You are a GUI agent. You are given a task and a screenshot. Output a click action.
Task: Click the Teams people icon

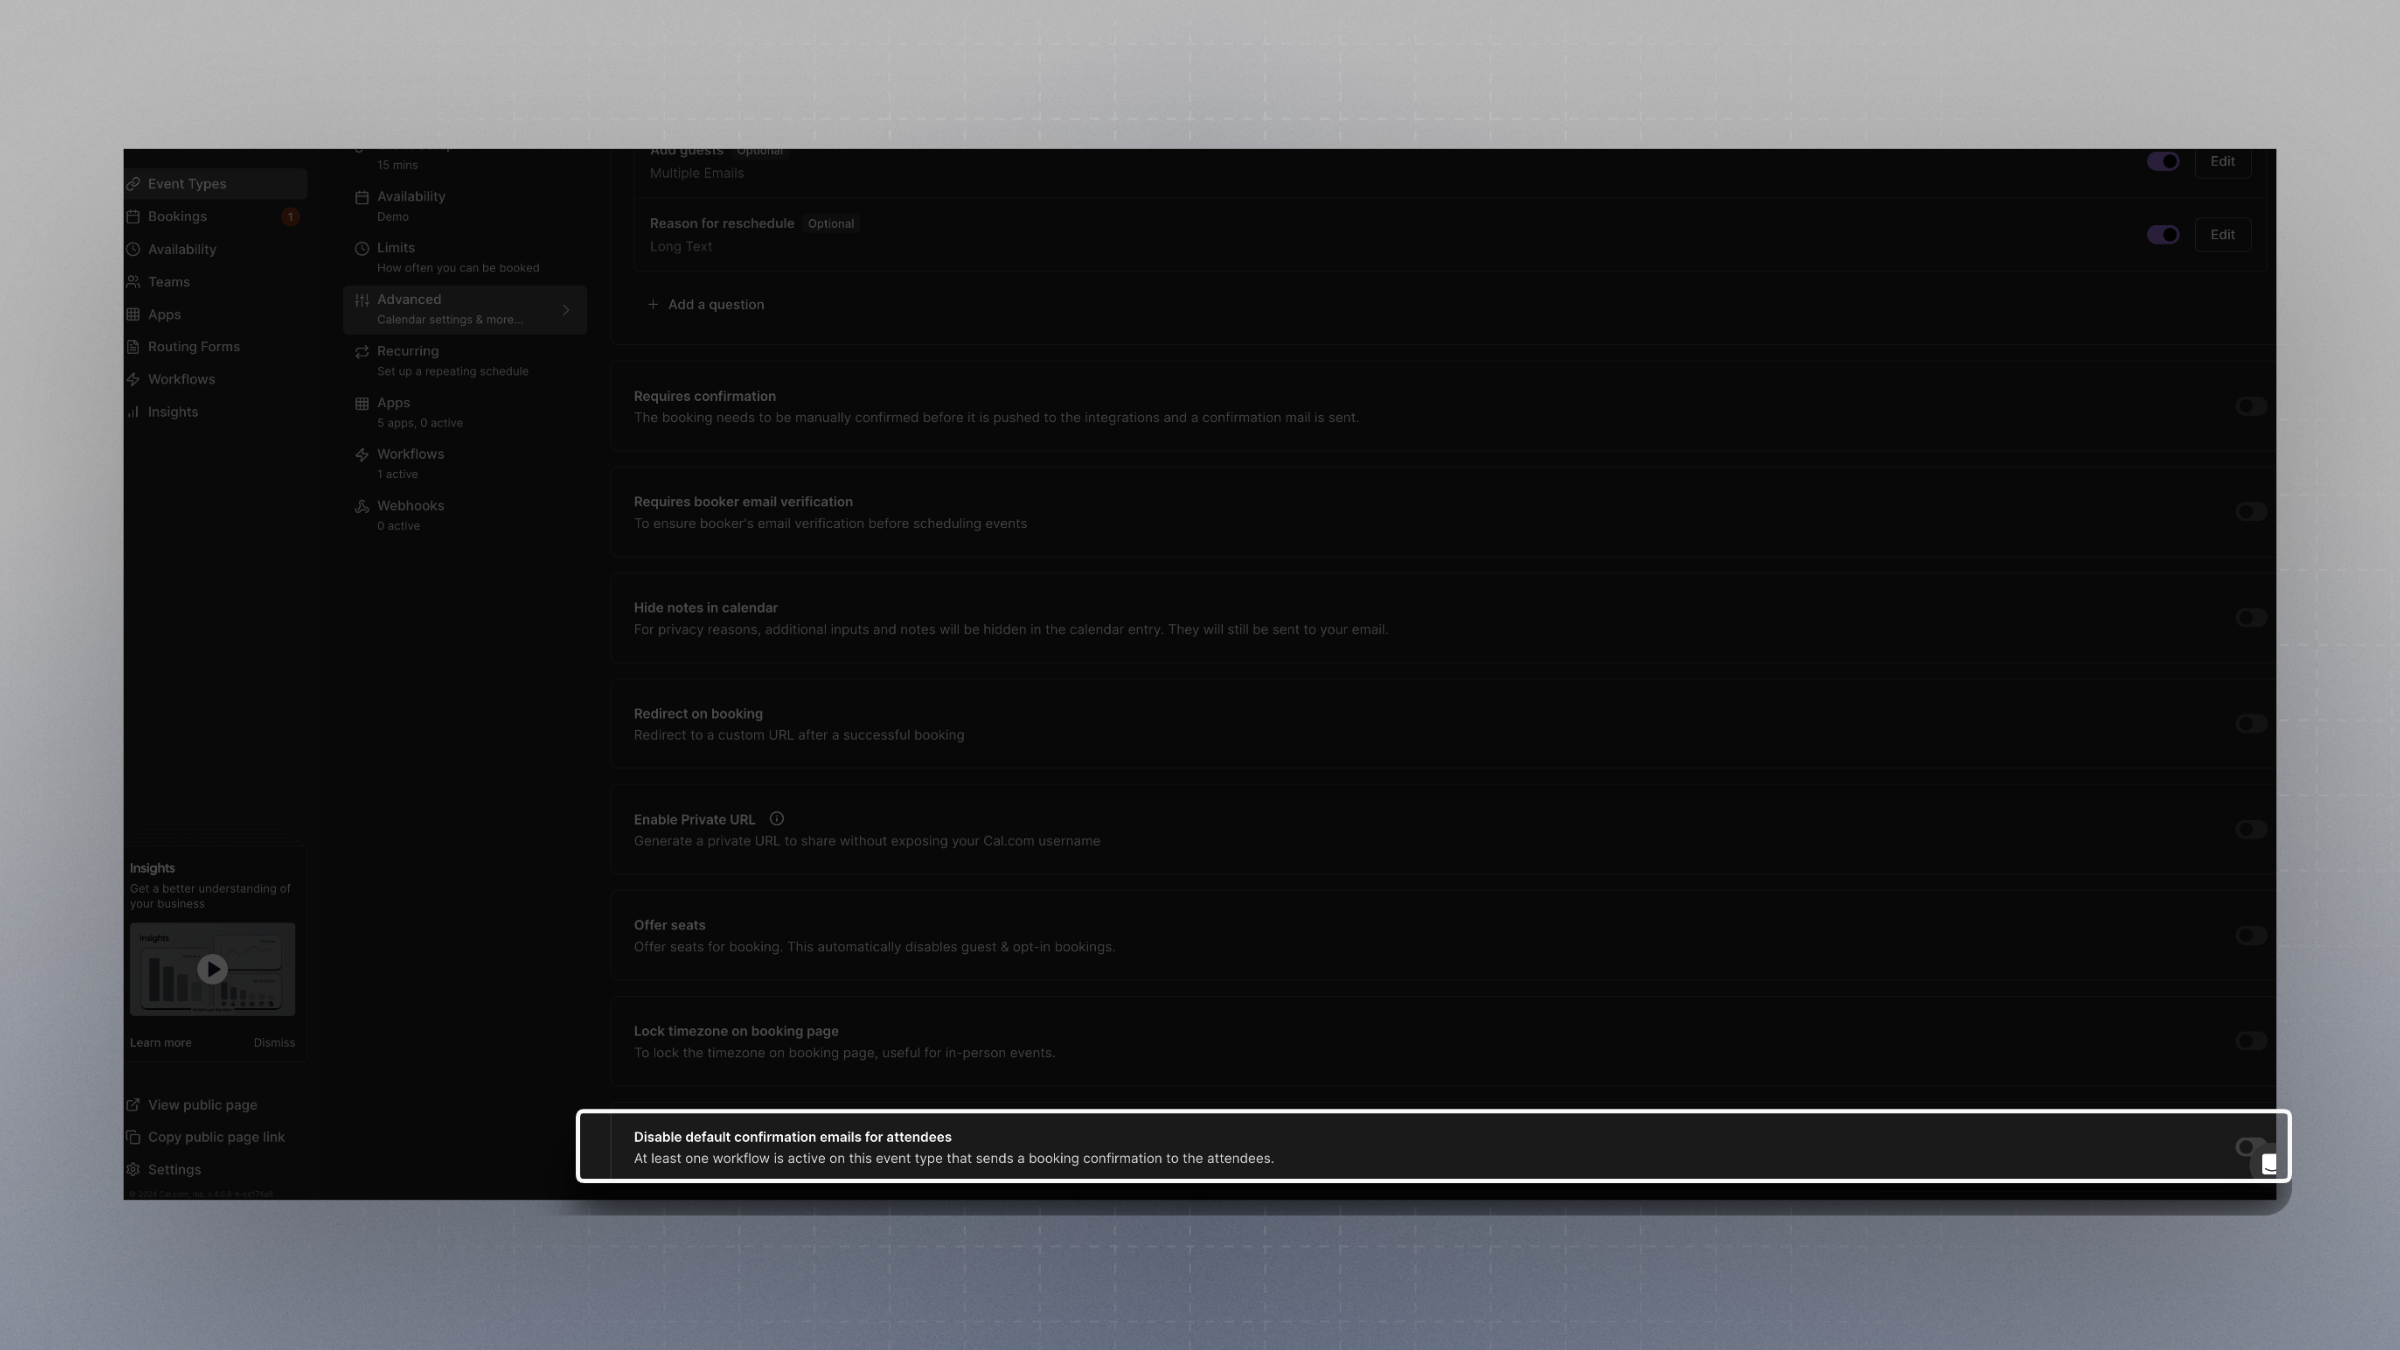click(x=133, y=282)
